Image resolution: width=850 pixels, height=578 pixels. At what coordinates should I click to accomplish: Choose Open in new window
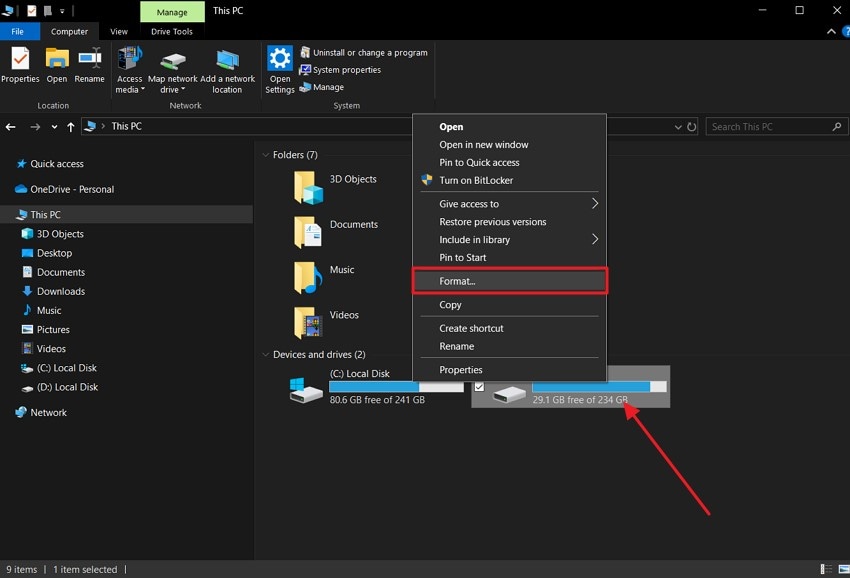pyautogui.click(x=510, y=145)
